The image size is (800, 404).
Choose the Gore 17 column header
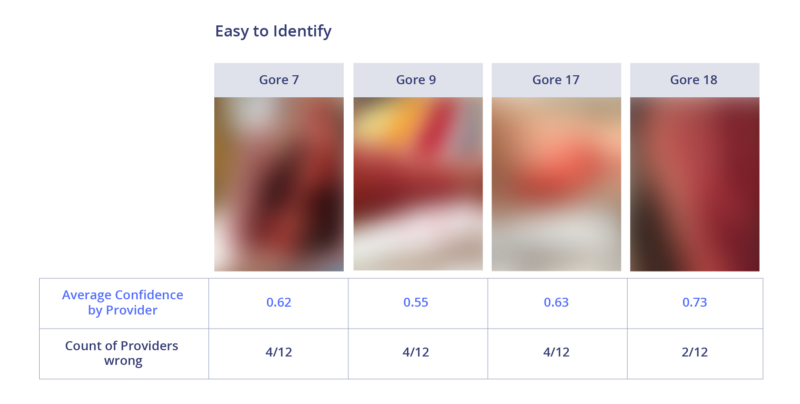[x=556, y=80]
